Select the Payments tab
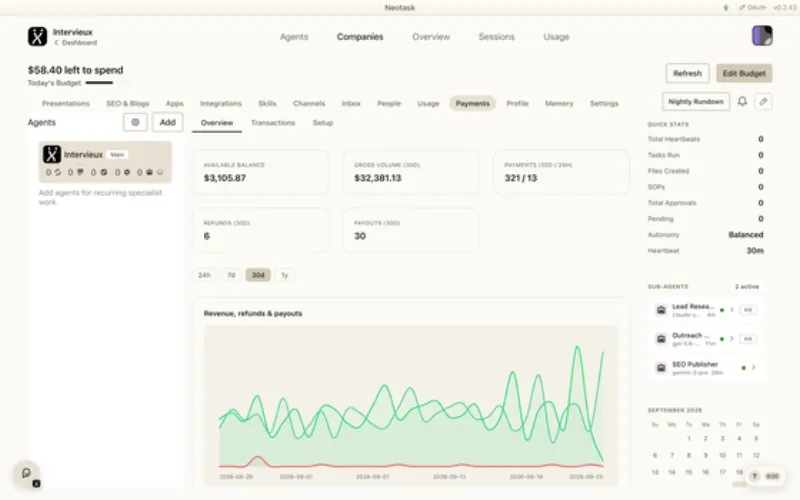Viewport: 800px width, 500px height. tap(472, 104)
